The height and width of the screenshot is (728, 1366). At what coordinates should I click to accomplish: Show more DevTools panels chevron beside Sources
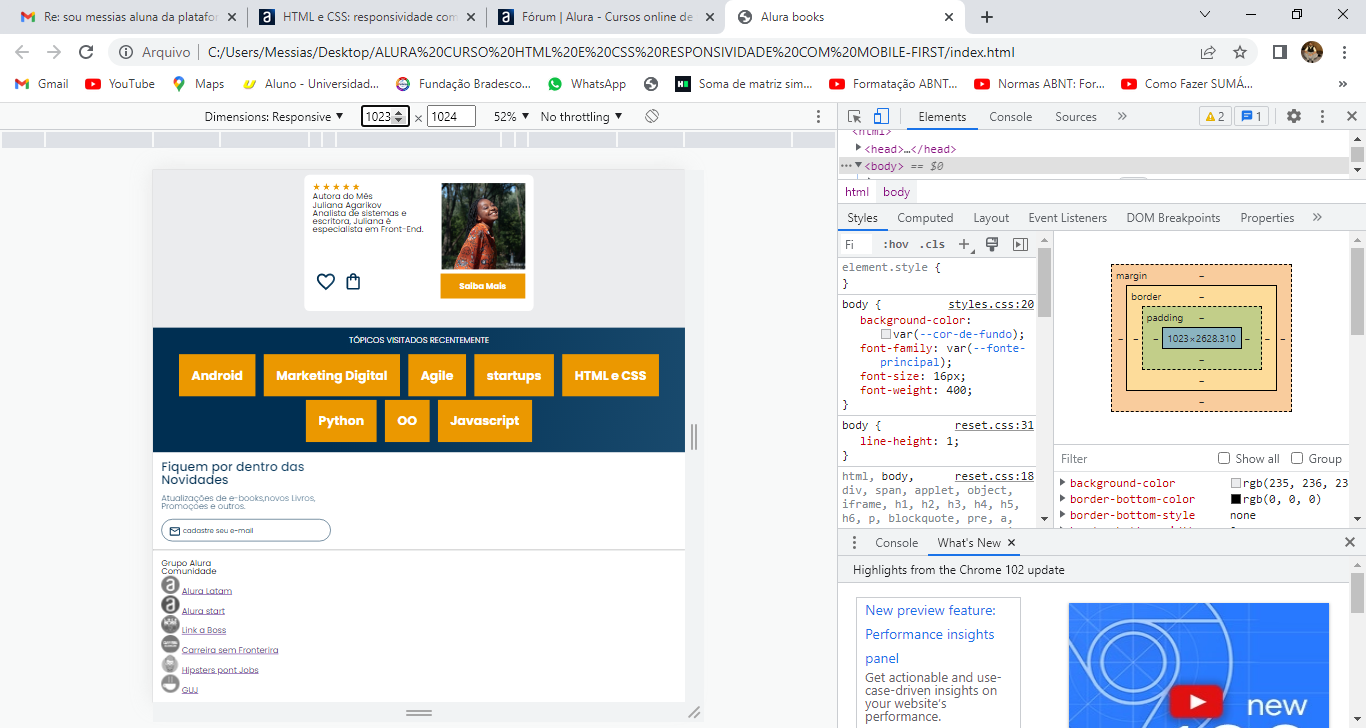coord(1122,117)
